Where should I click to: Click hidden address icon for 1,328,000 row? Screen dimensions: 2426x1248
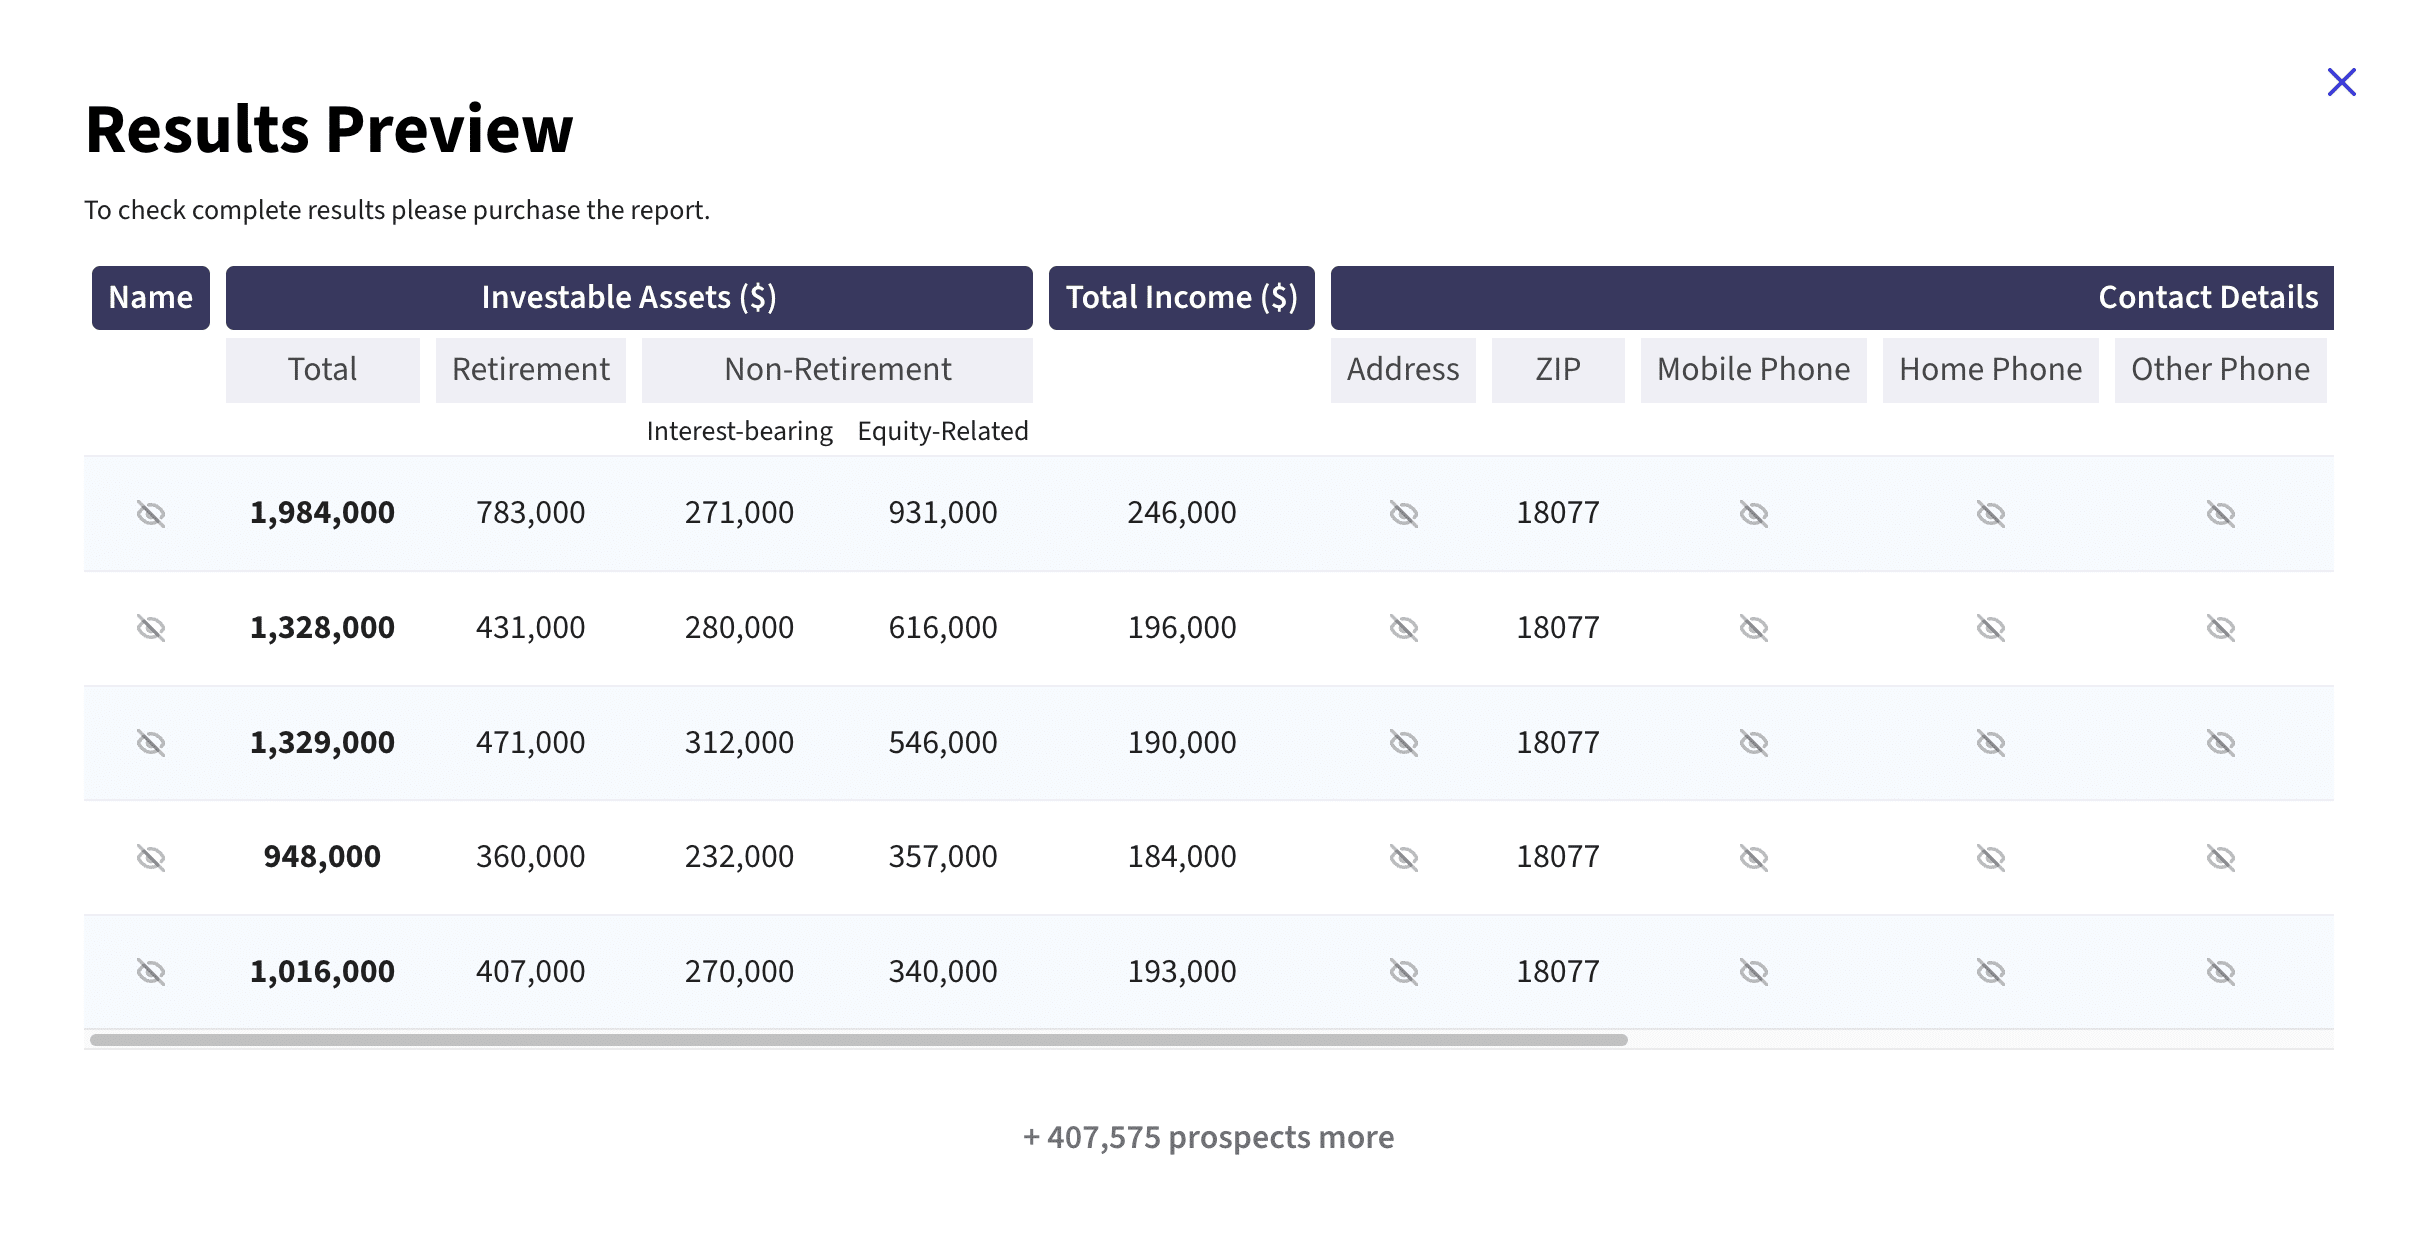(1404, 628)
